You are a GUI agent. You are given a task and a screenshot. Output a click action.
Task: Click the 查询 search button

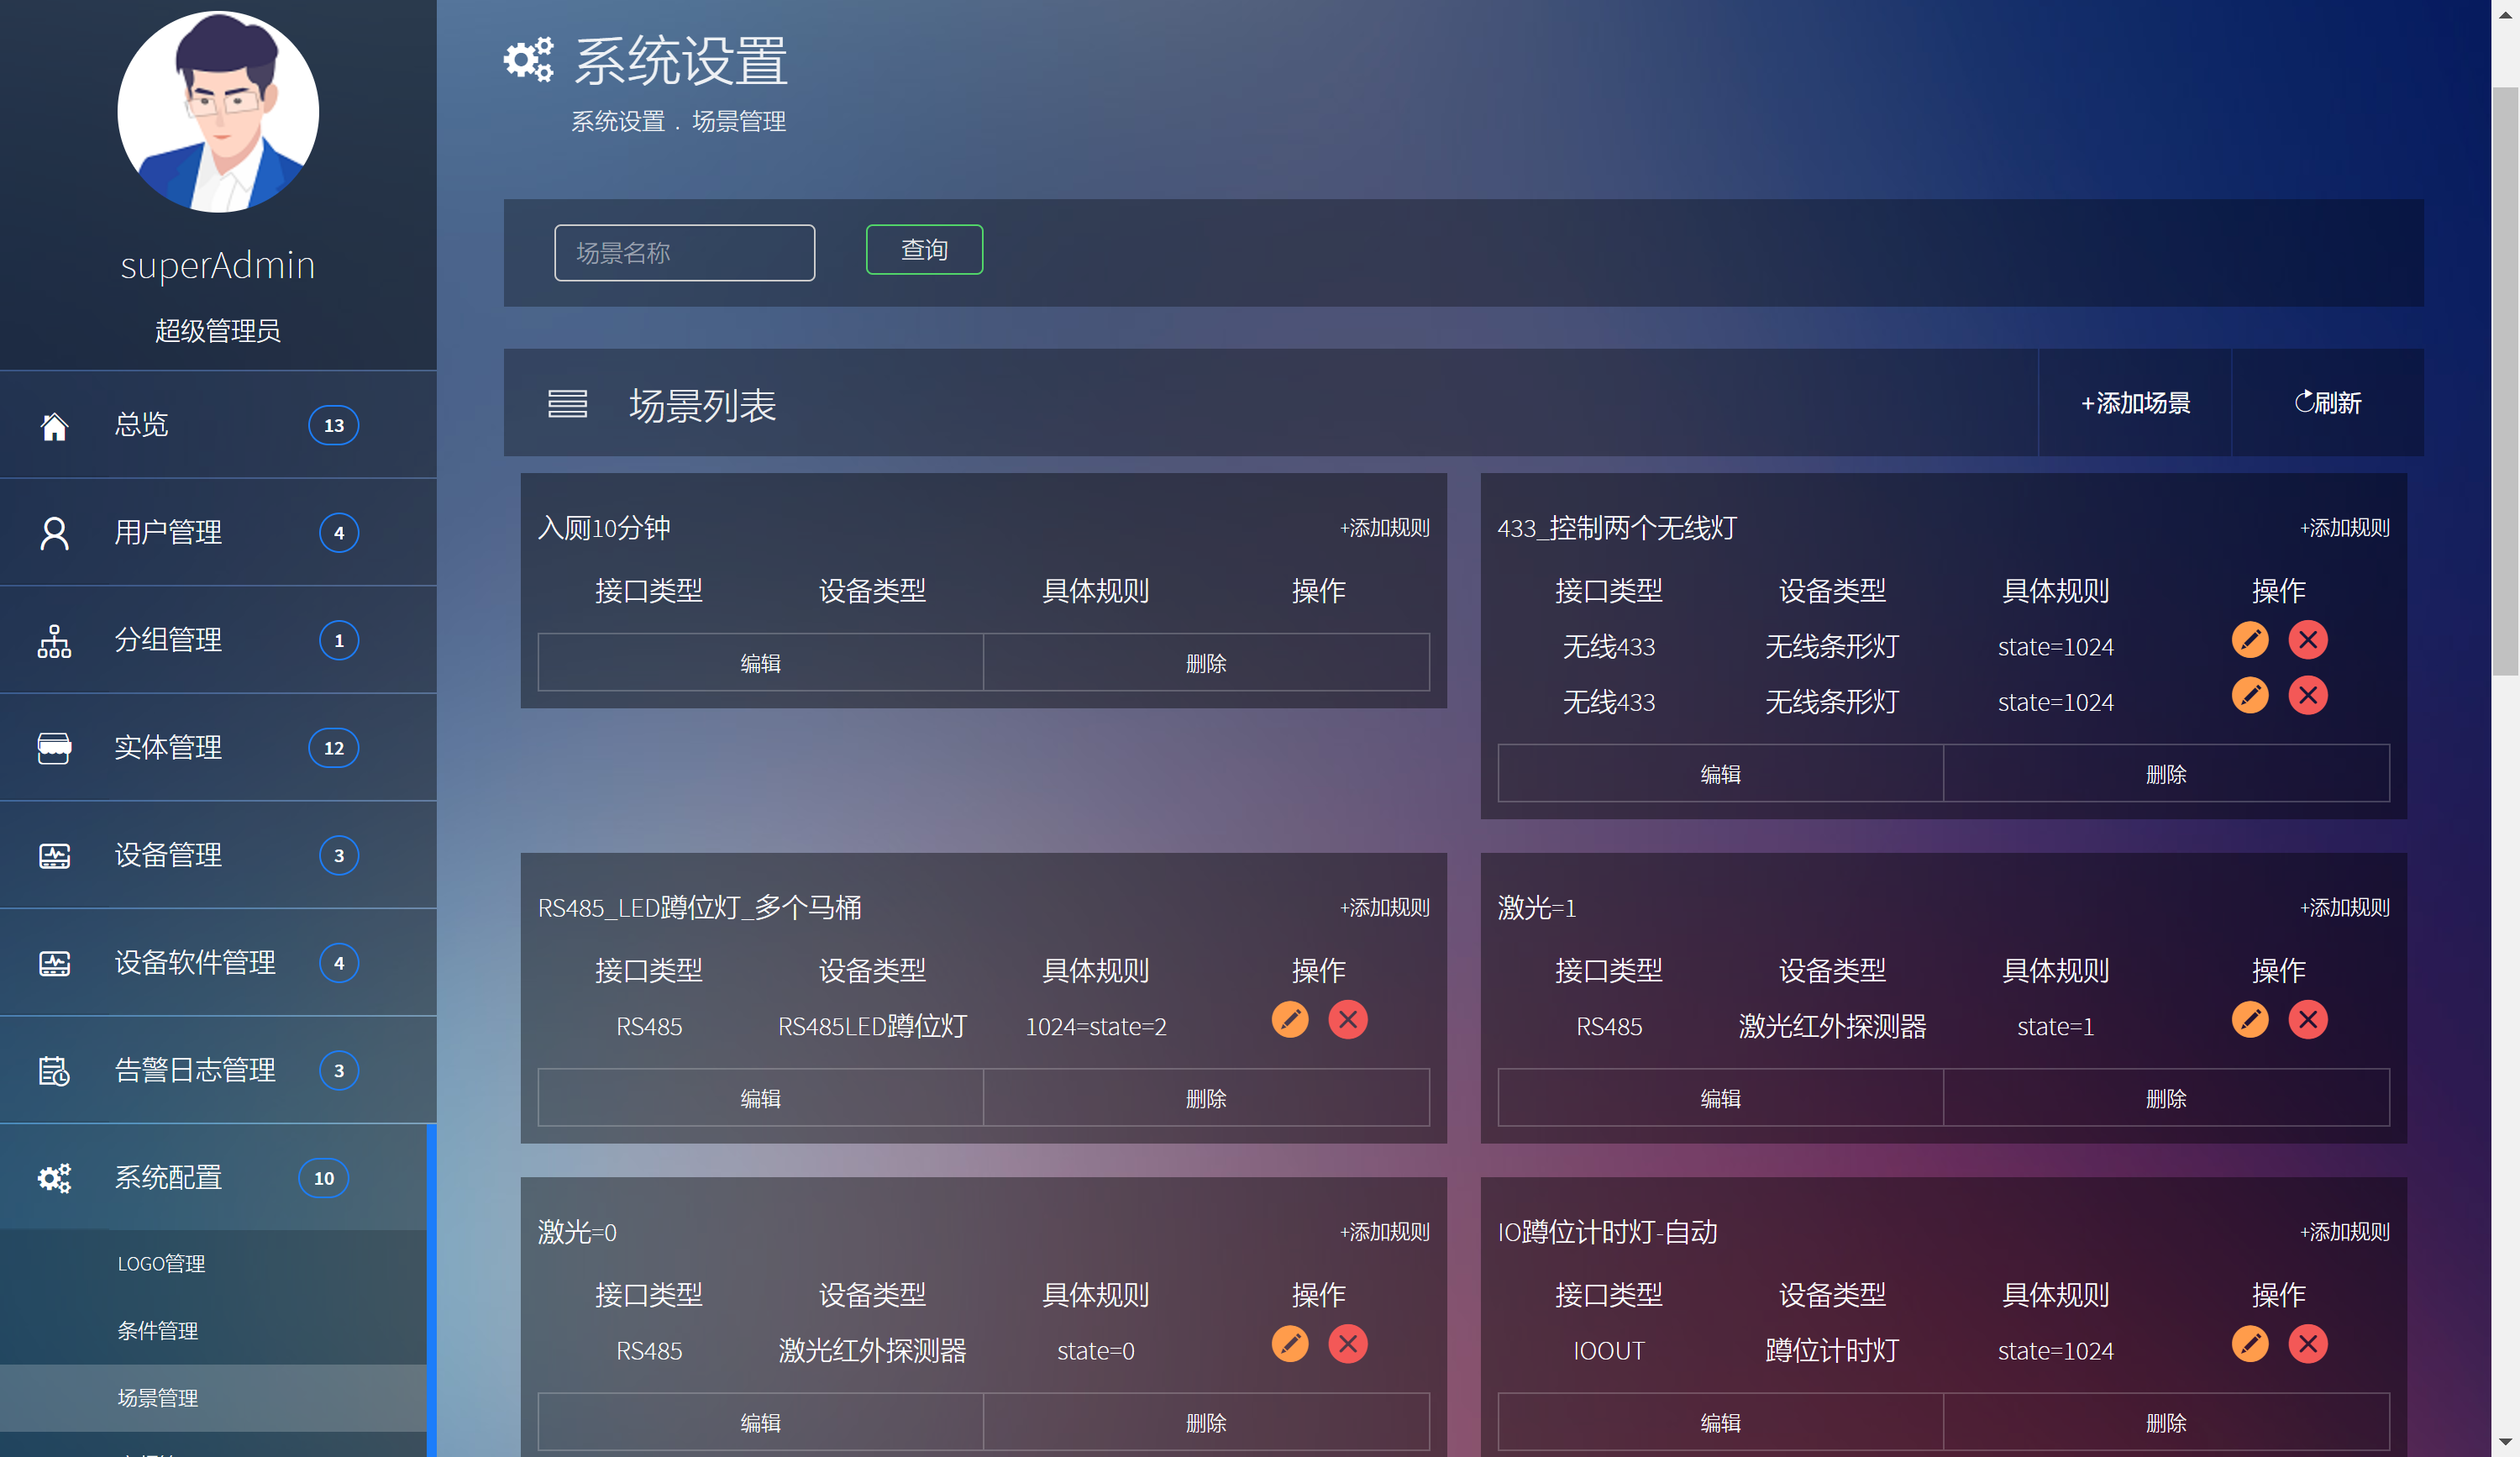click(x=924, y=250)
